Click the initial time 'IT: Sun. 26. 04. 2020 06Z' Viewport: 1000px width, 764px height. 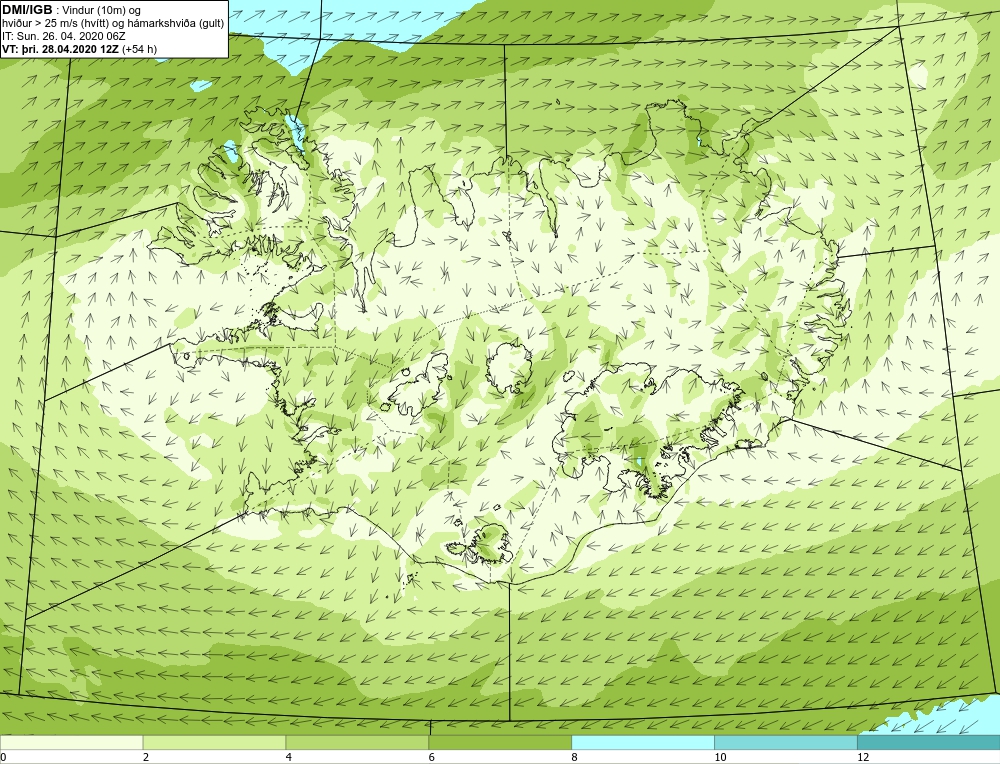[64, 36]
